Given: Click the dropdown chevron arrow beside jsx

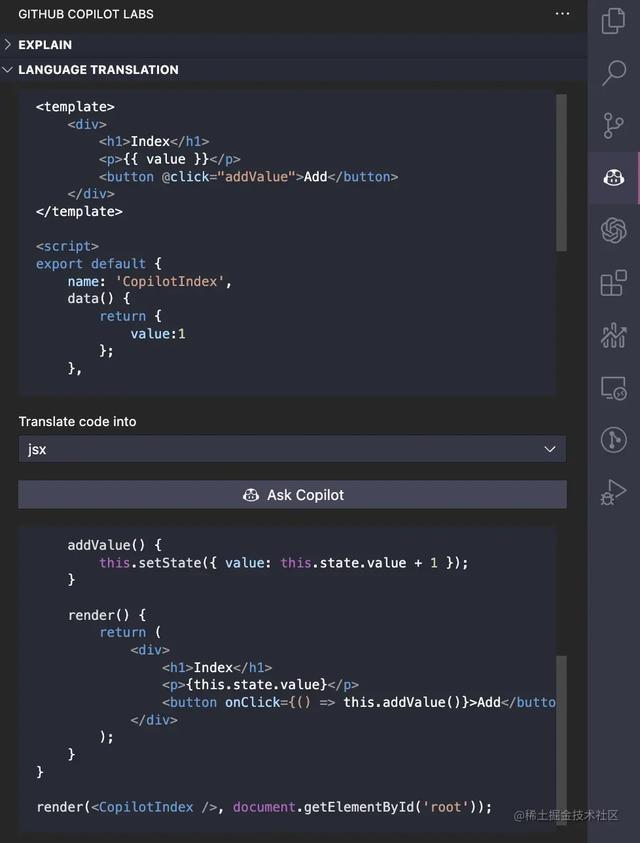Looking at the screenshot, I should pyautogui.click(x=550, y=449).
